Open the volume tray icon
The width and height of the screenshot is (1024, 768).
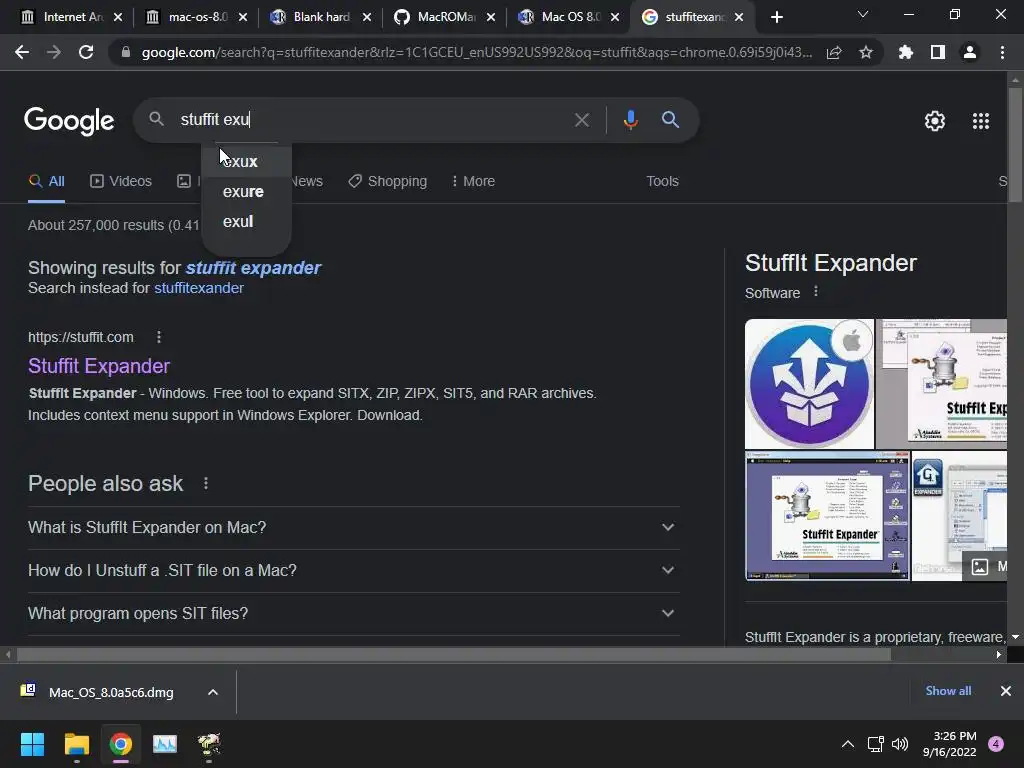point(900,744)
